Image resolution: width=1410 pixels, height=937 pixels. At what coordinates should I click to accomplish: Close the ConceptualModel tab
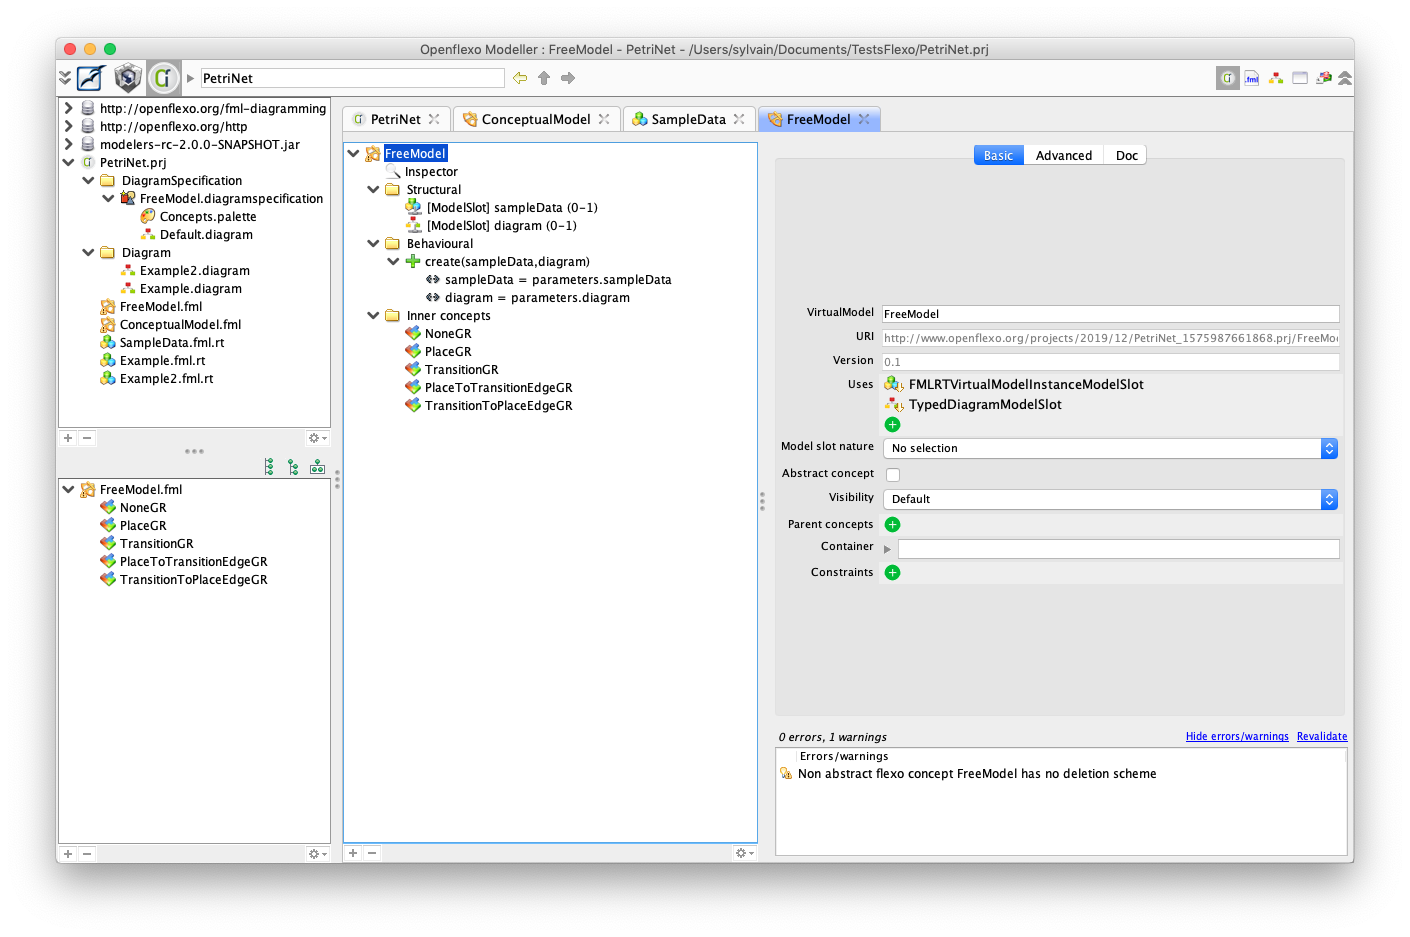click(604, 119)
